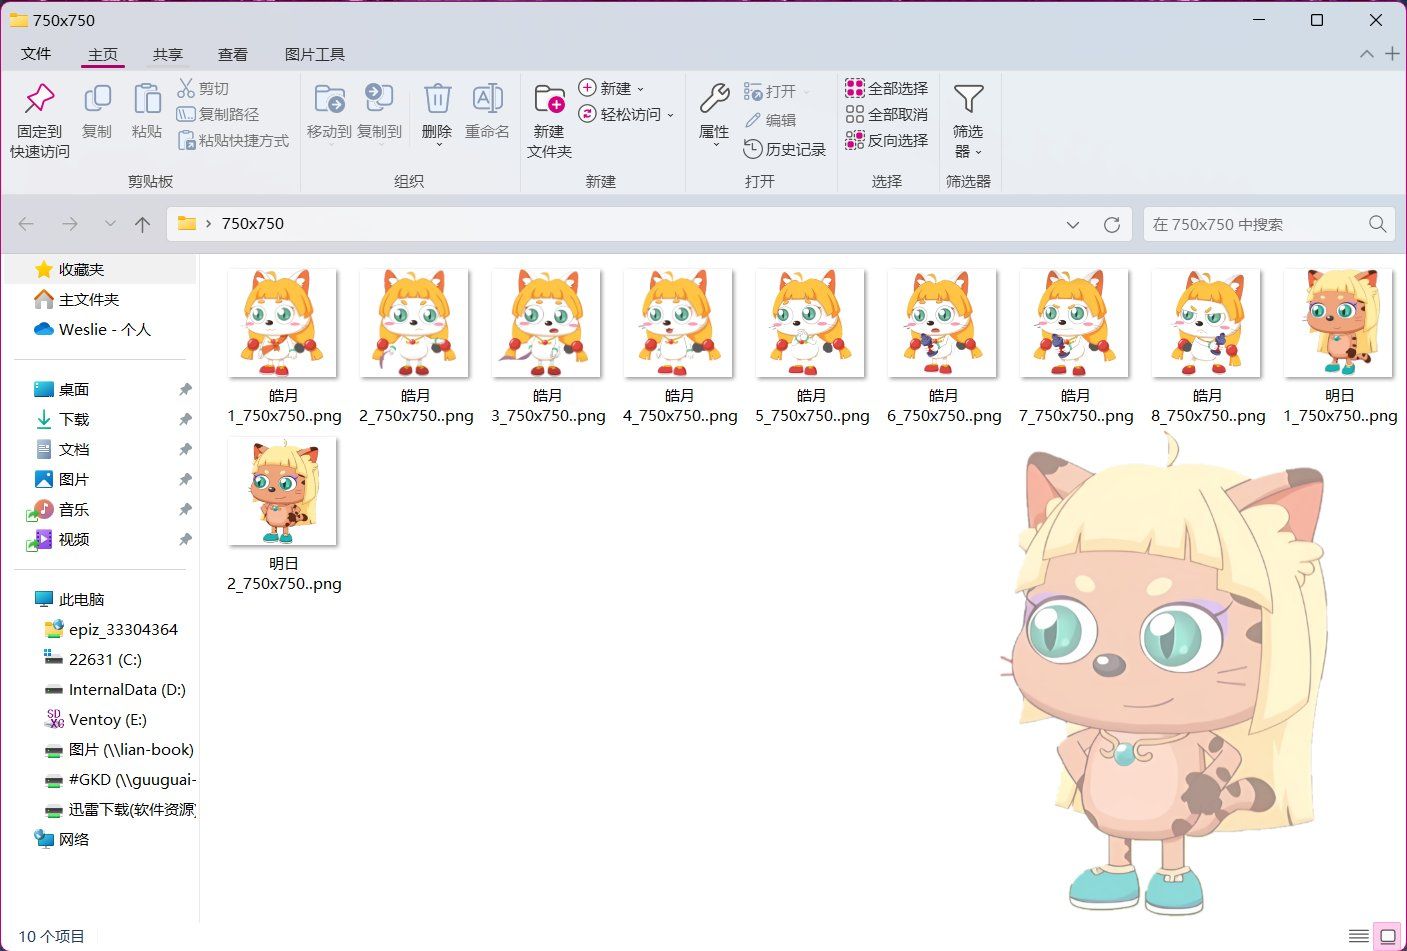Switch to large thumbnails view
The width and height of the screenshot is (1407, 951).
click(x=1387, y=936)
